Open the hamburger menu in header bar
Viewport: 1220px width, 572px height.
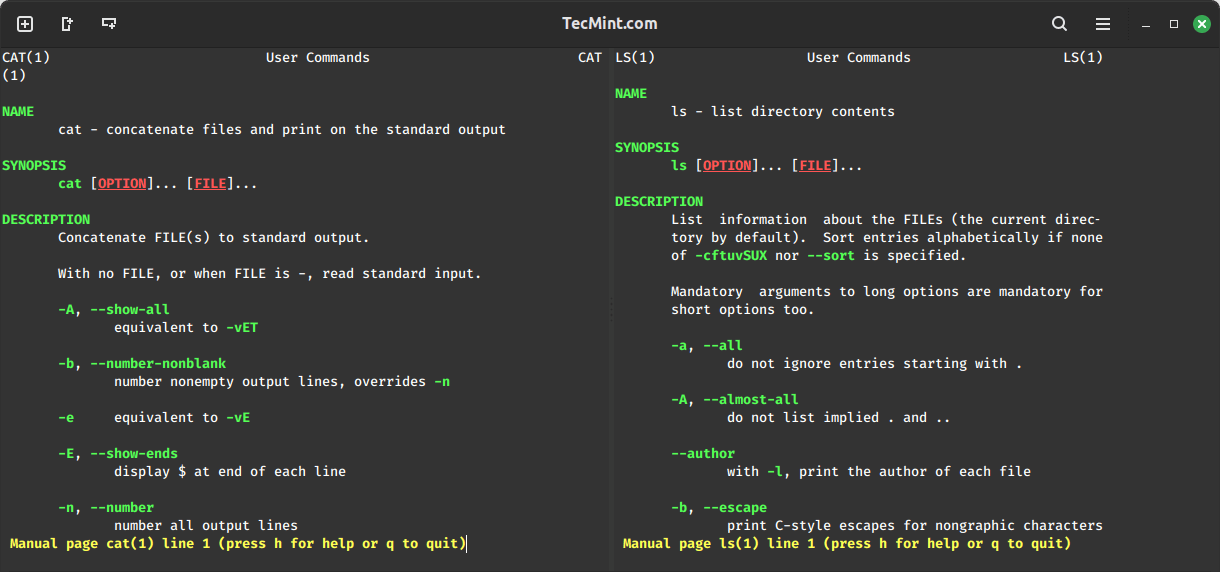1103,24
